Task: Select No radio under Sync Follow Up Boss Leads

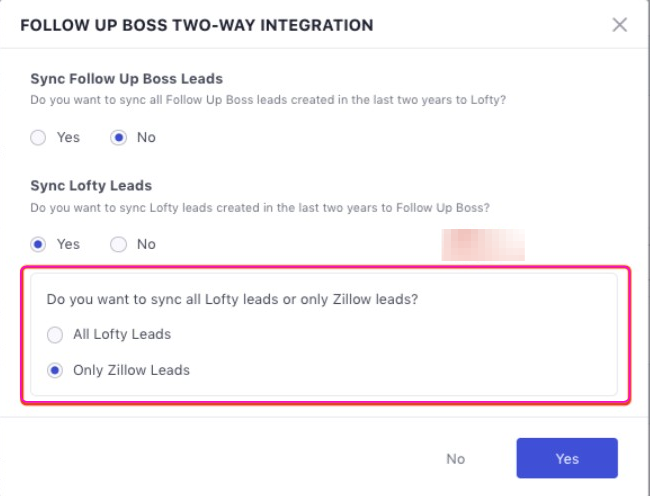Action: (x=118, y=138)
